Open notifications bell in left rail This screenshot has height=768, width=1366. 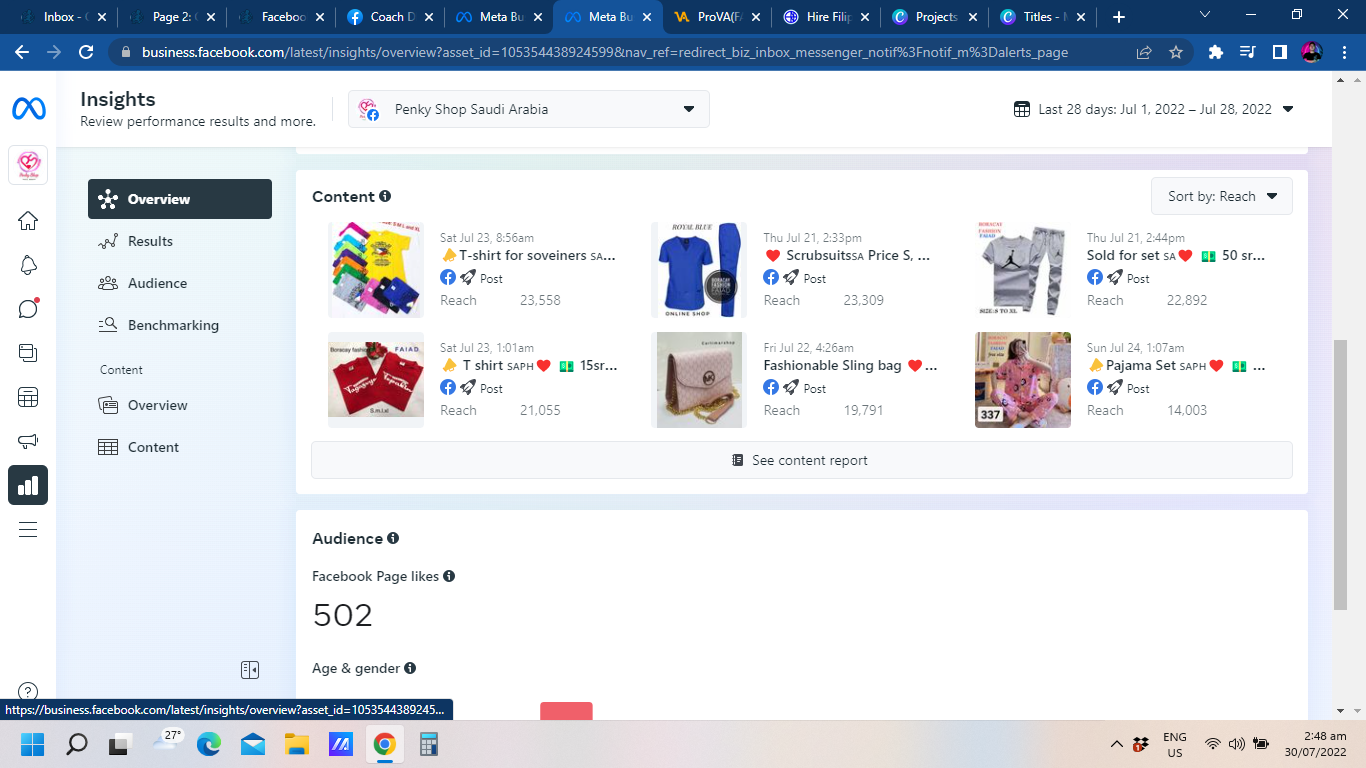pyautogui.click(x=28, y=265)
